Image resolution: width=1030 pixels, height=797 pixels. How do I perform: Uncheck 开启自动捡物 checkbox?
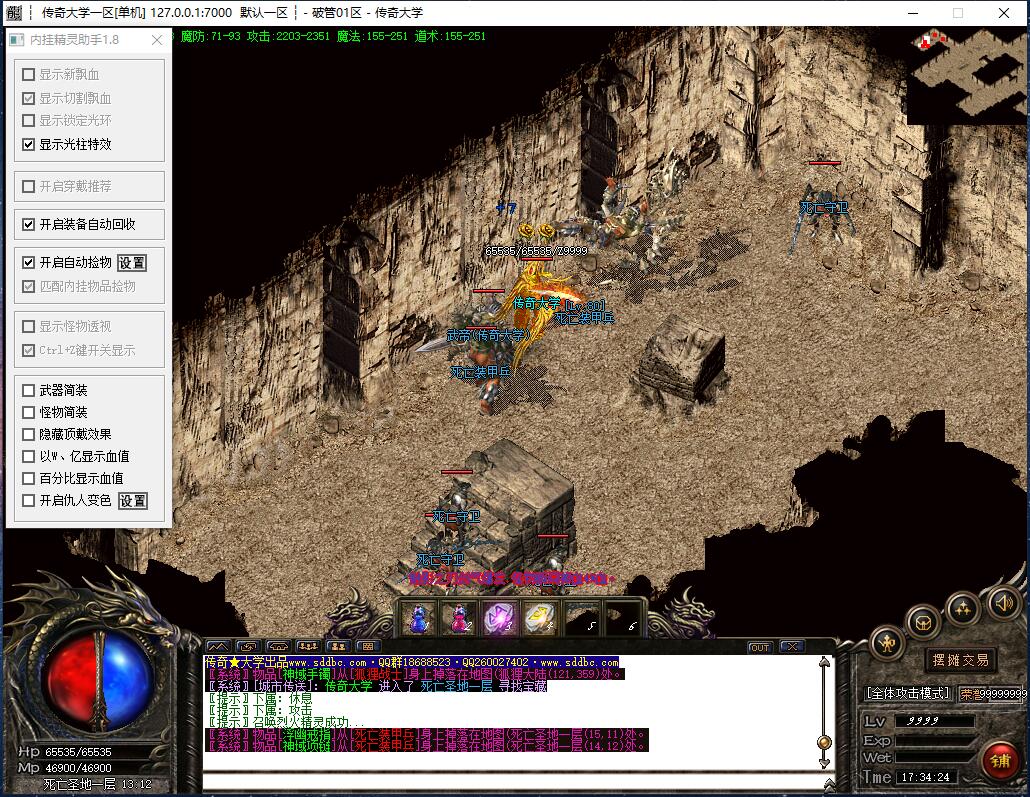point(28,263)
